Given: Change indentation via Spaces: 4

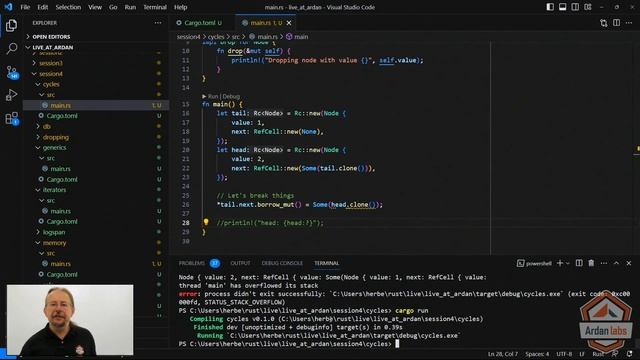Looking at the screenshot, I should [537, 354].
